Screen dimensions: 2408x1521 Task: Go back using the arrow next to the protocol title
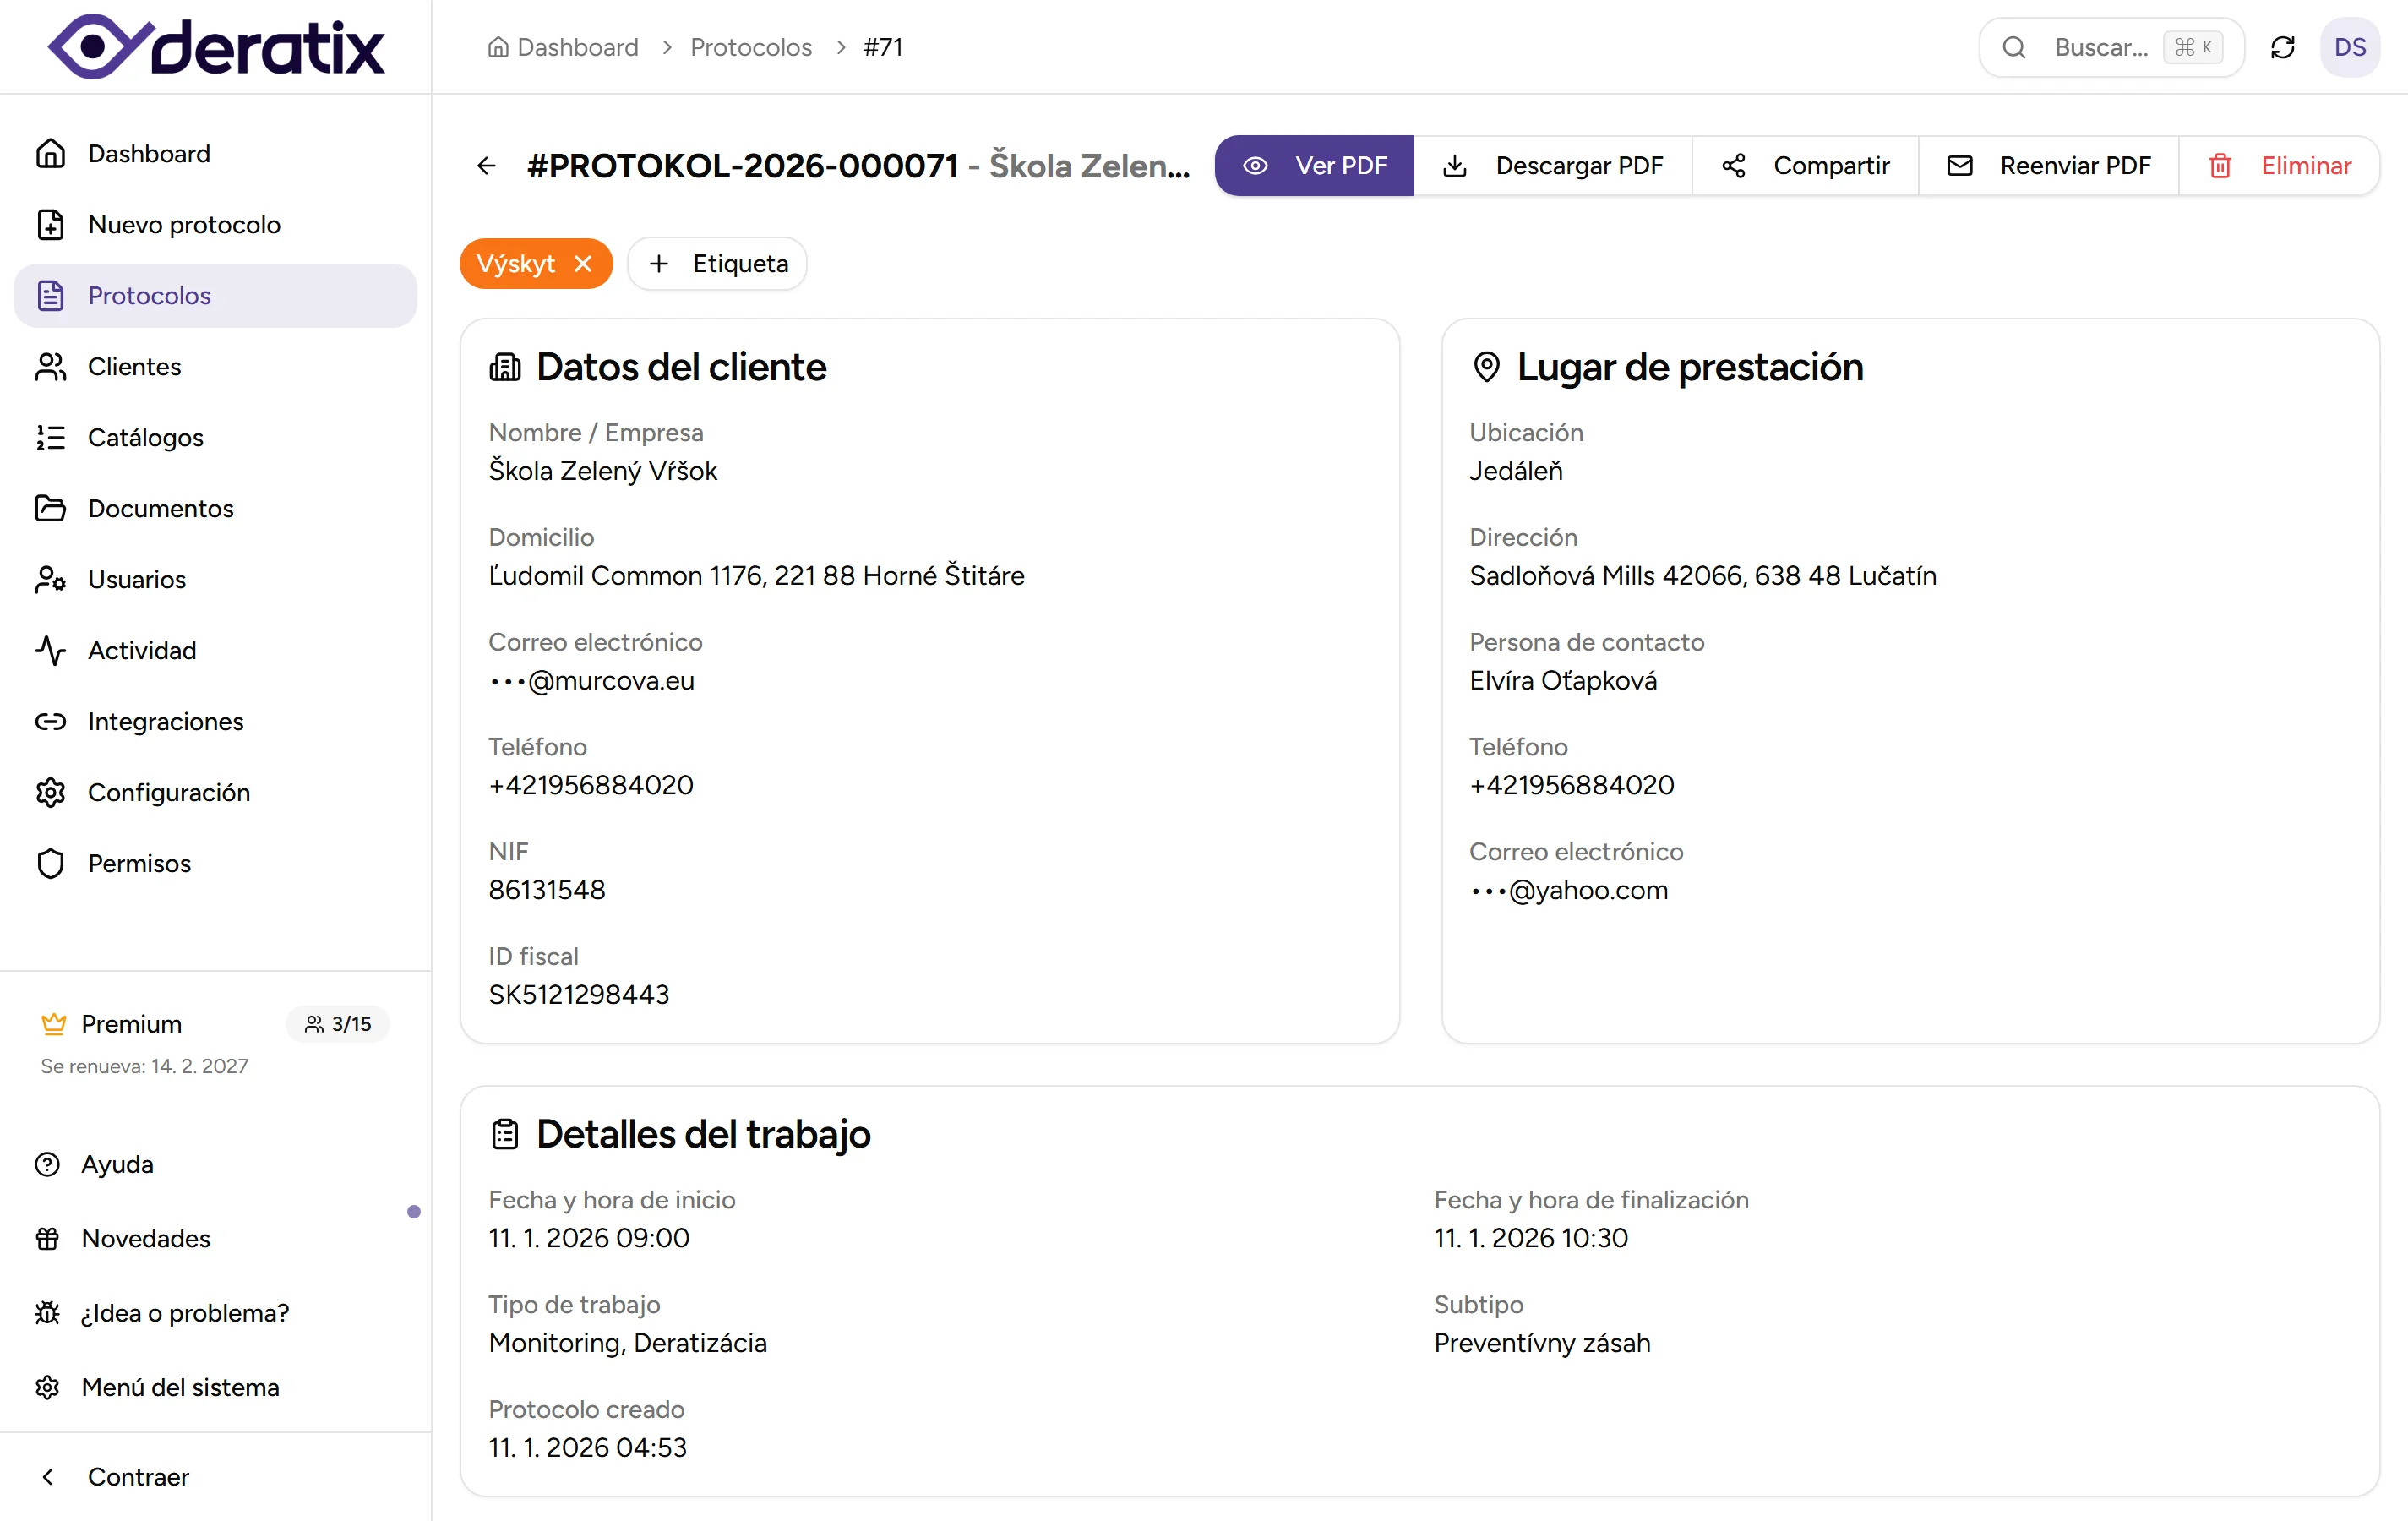click(487, 165)
